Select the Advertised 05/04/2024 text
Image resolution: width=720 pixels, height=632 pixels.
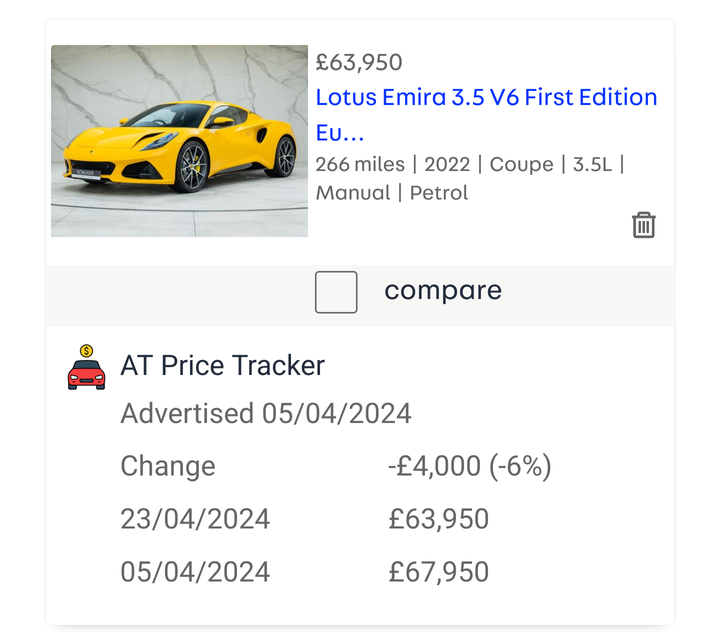[266, 413]
